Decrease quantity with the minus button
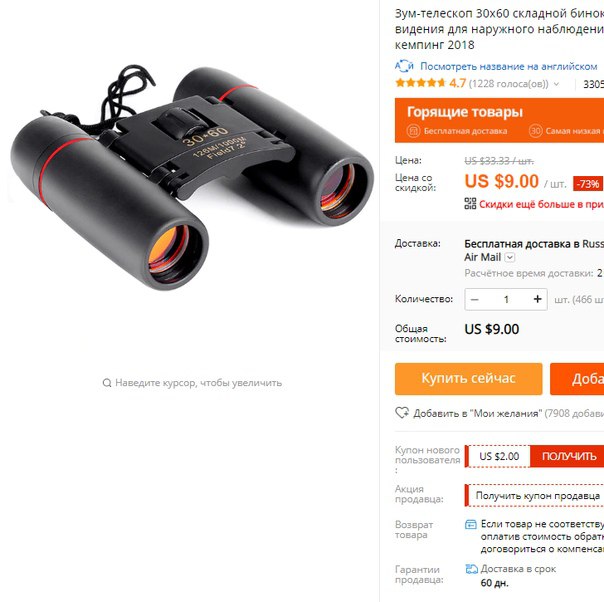This screenshot has width=604, height=602. click(x=475, y=299)
